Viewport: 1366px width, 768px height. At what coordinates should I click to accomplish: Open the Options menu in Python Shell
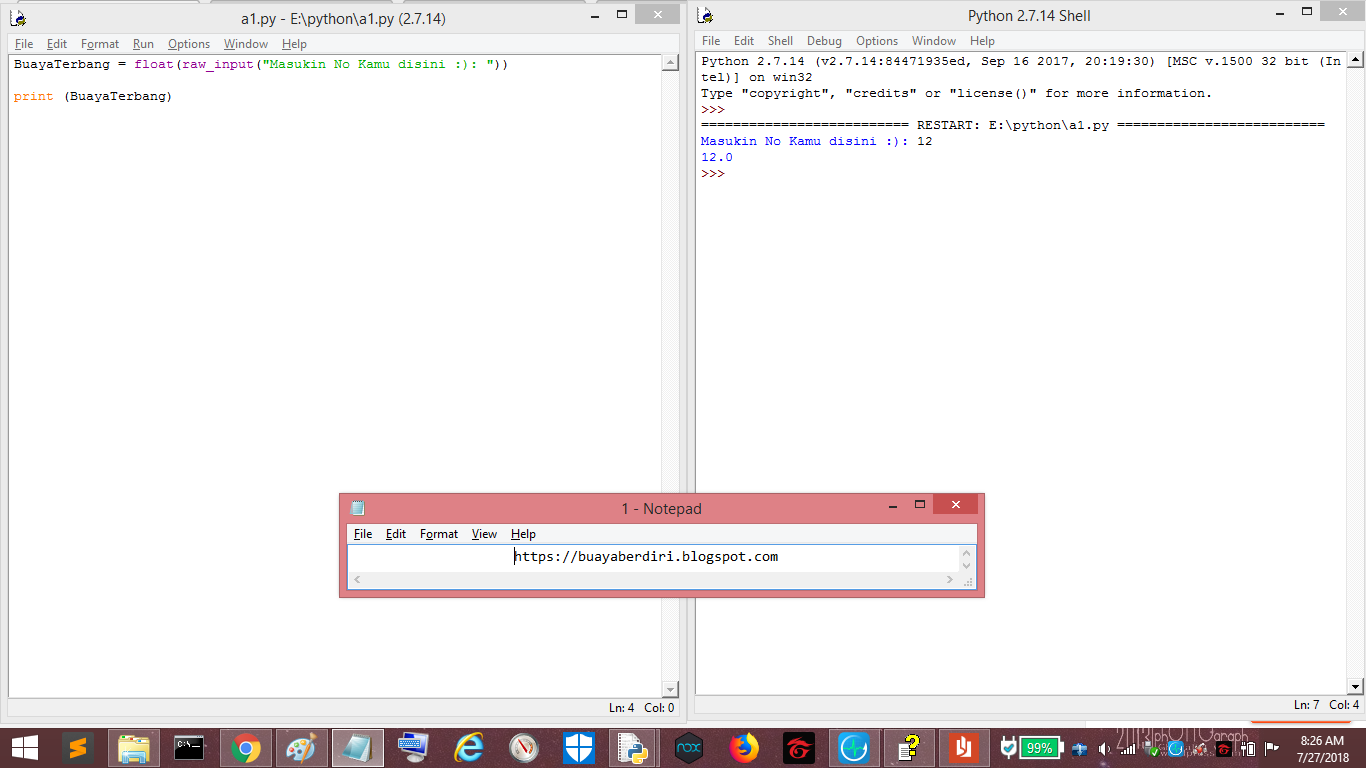(877, 41)
